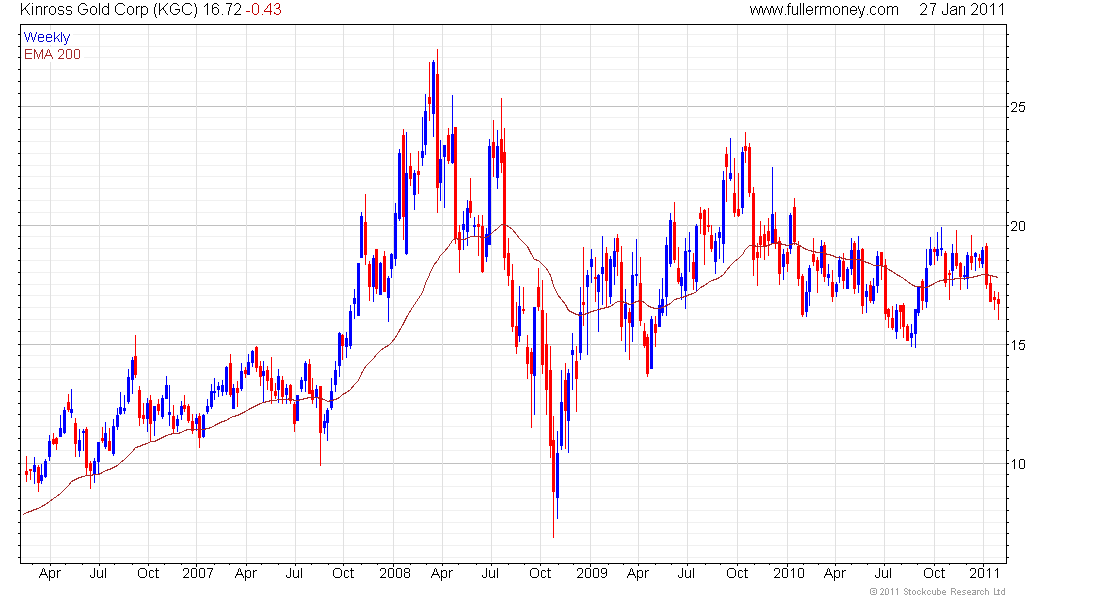Click the EMA 200 legend label

point(52,54)
